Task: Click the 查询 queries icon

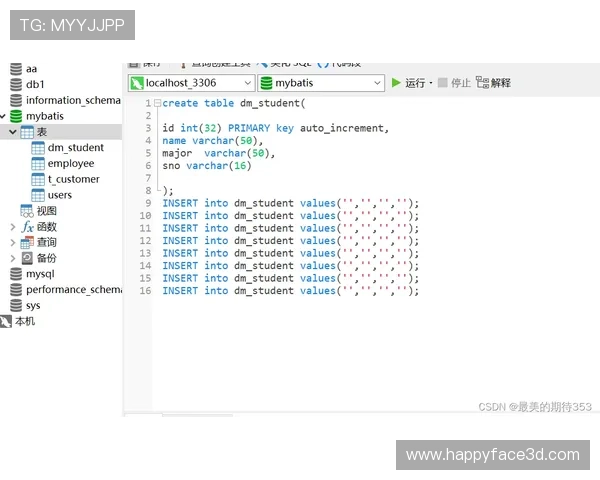Action: pos(27,242)
